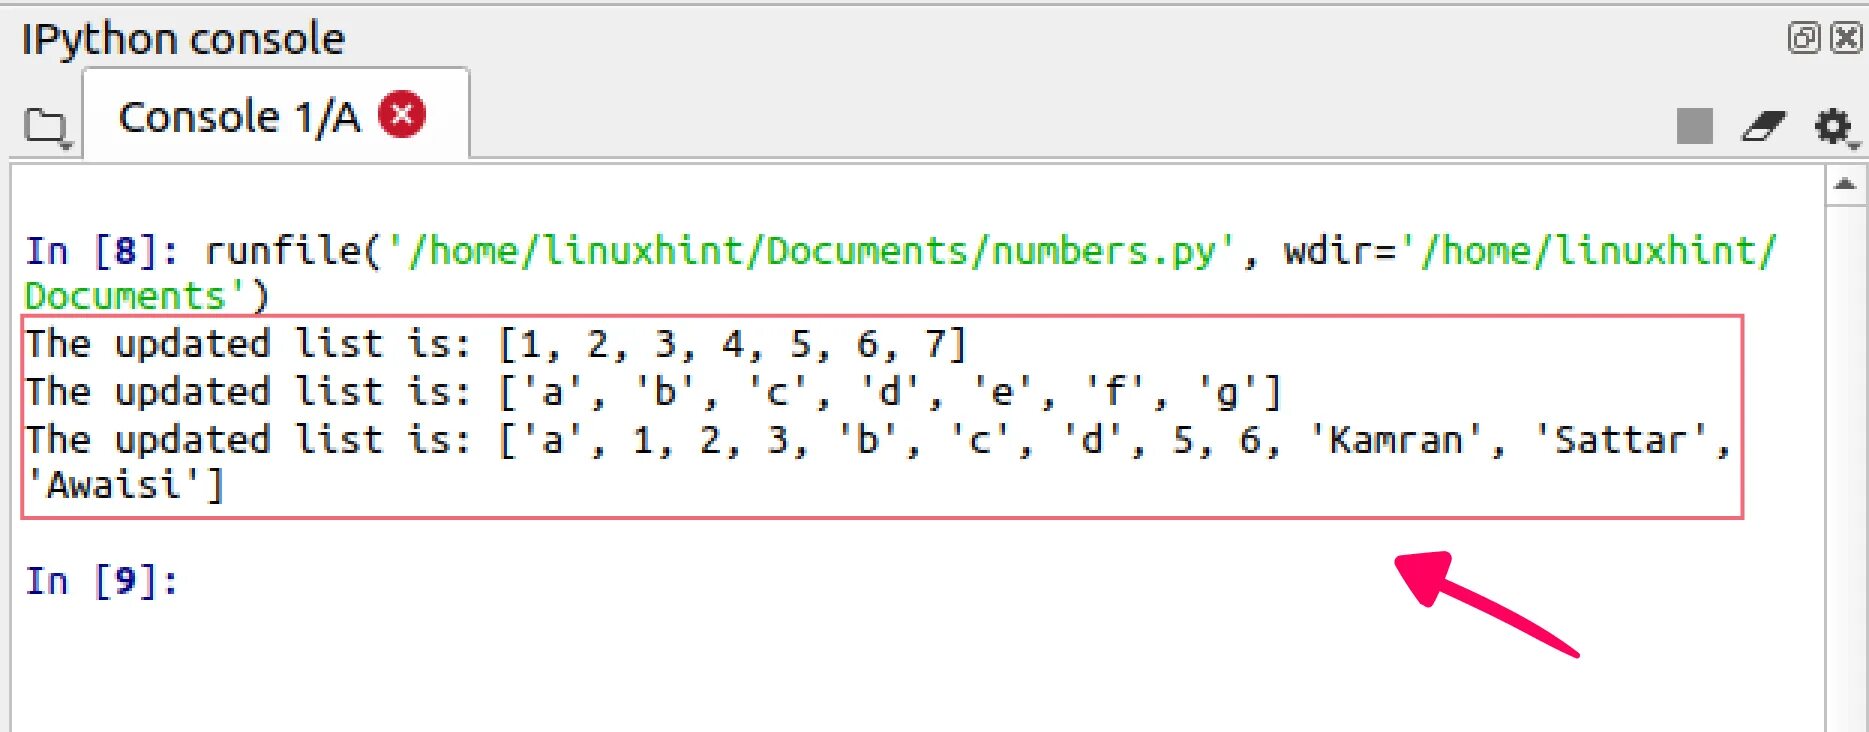Click output line ending with 6, 7]

(x=497, y=344)
